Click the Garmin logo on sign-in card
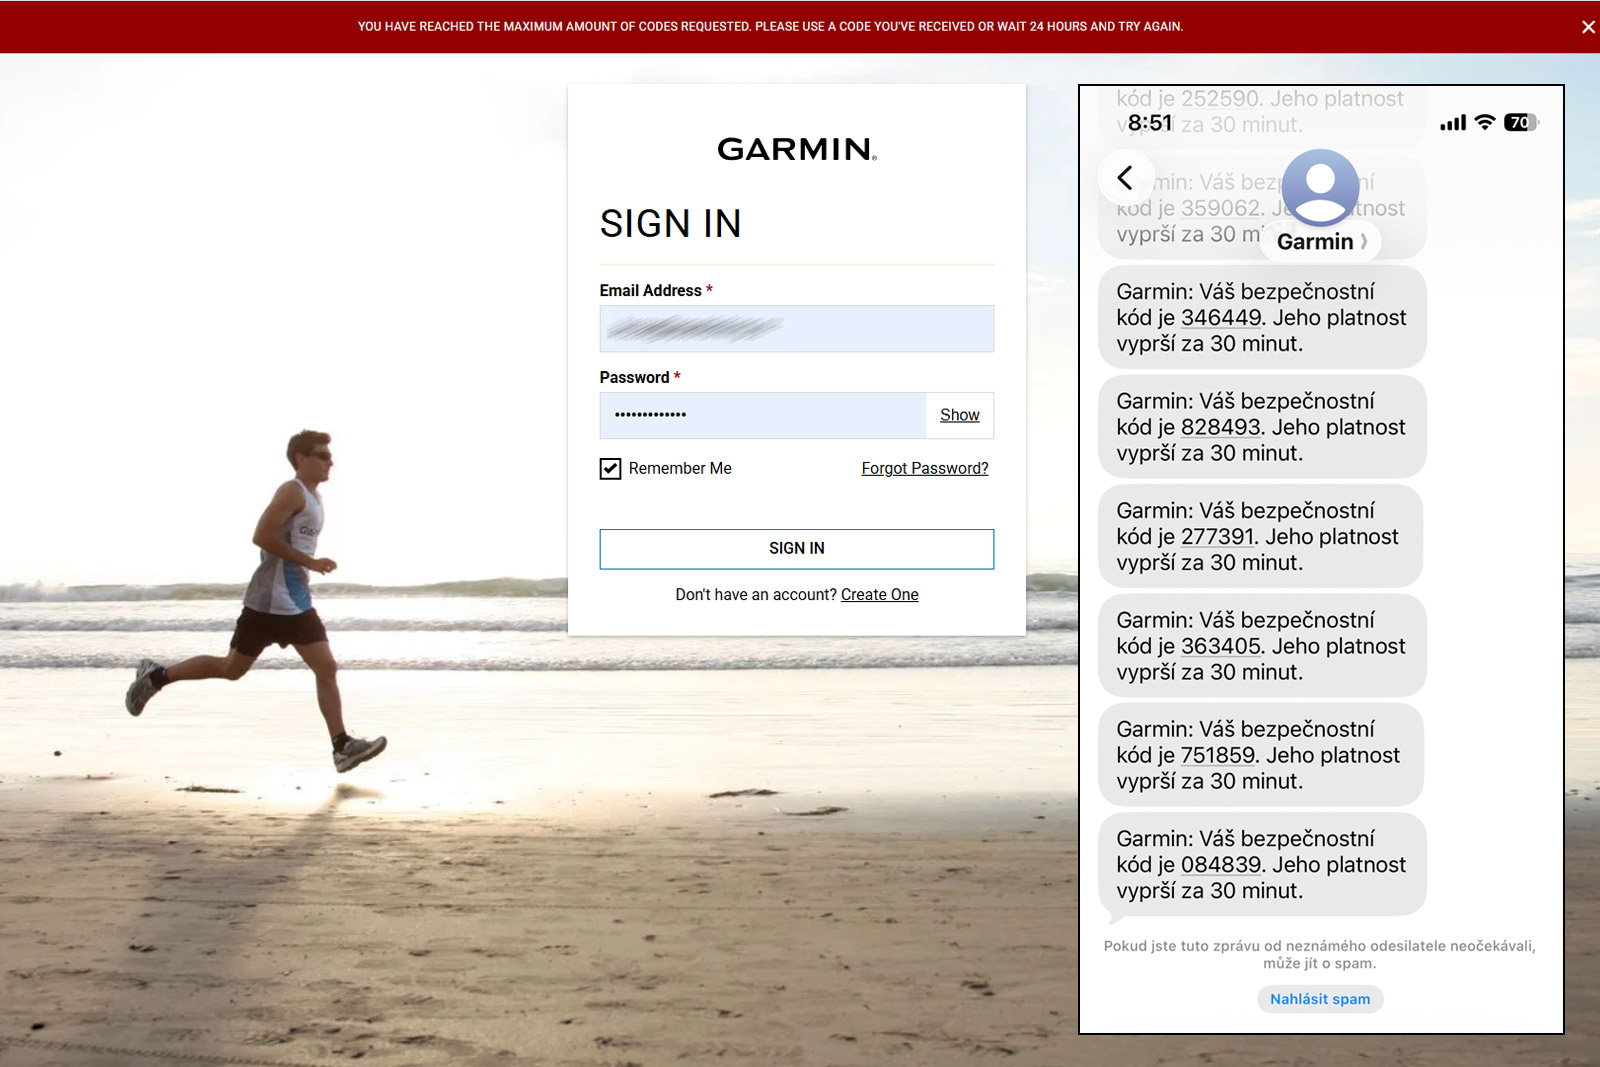The image size is (1600, 1067). pyautogui.click(x=796, y=149)
